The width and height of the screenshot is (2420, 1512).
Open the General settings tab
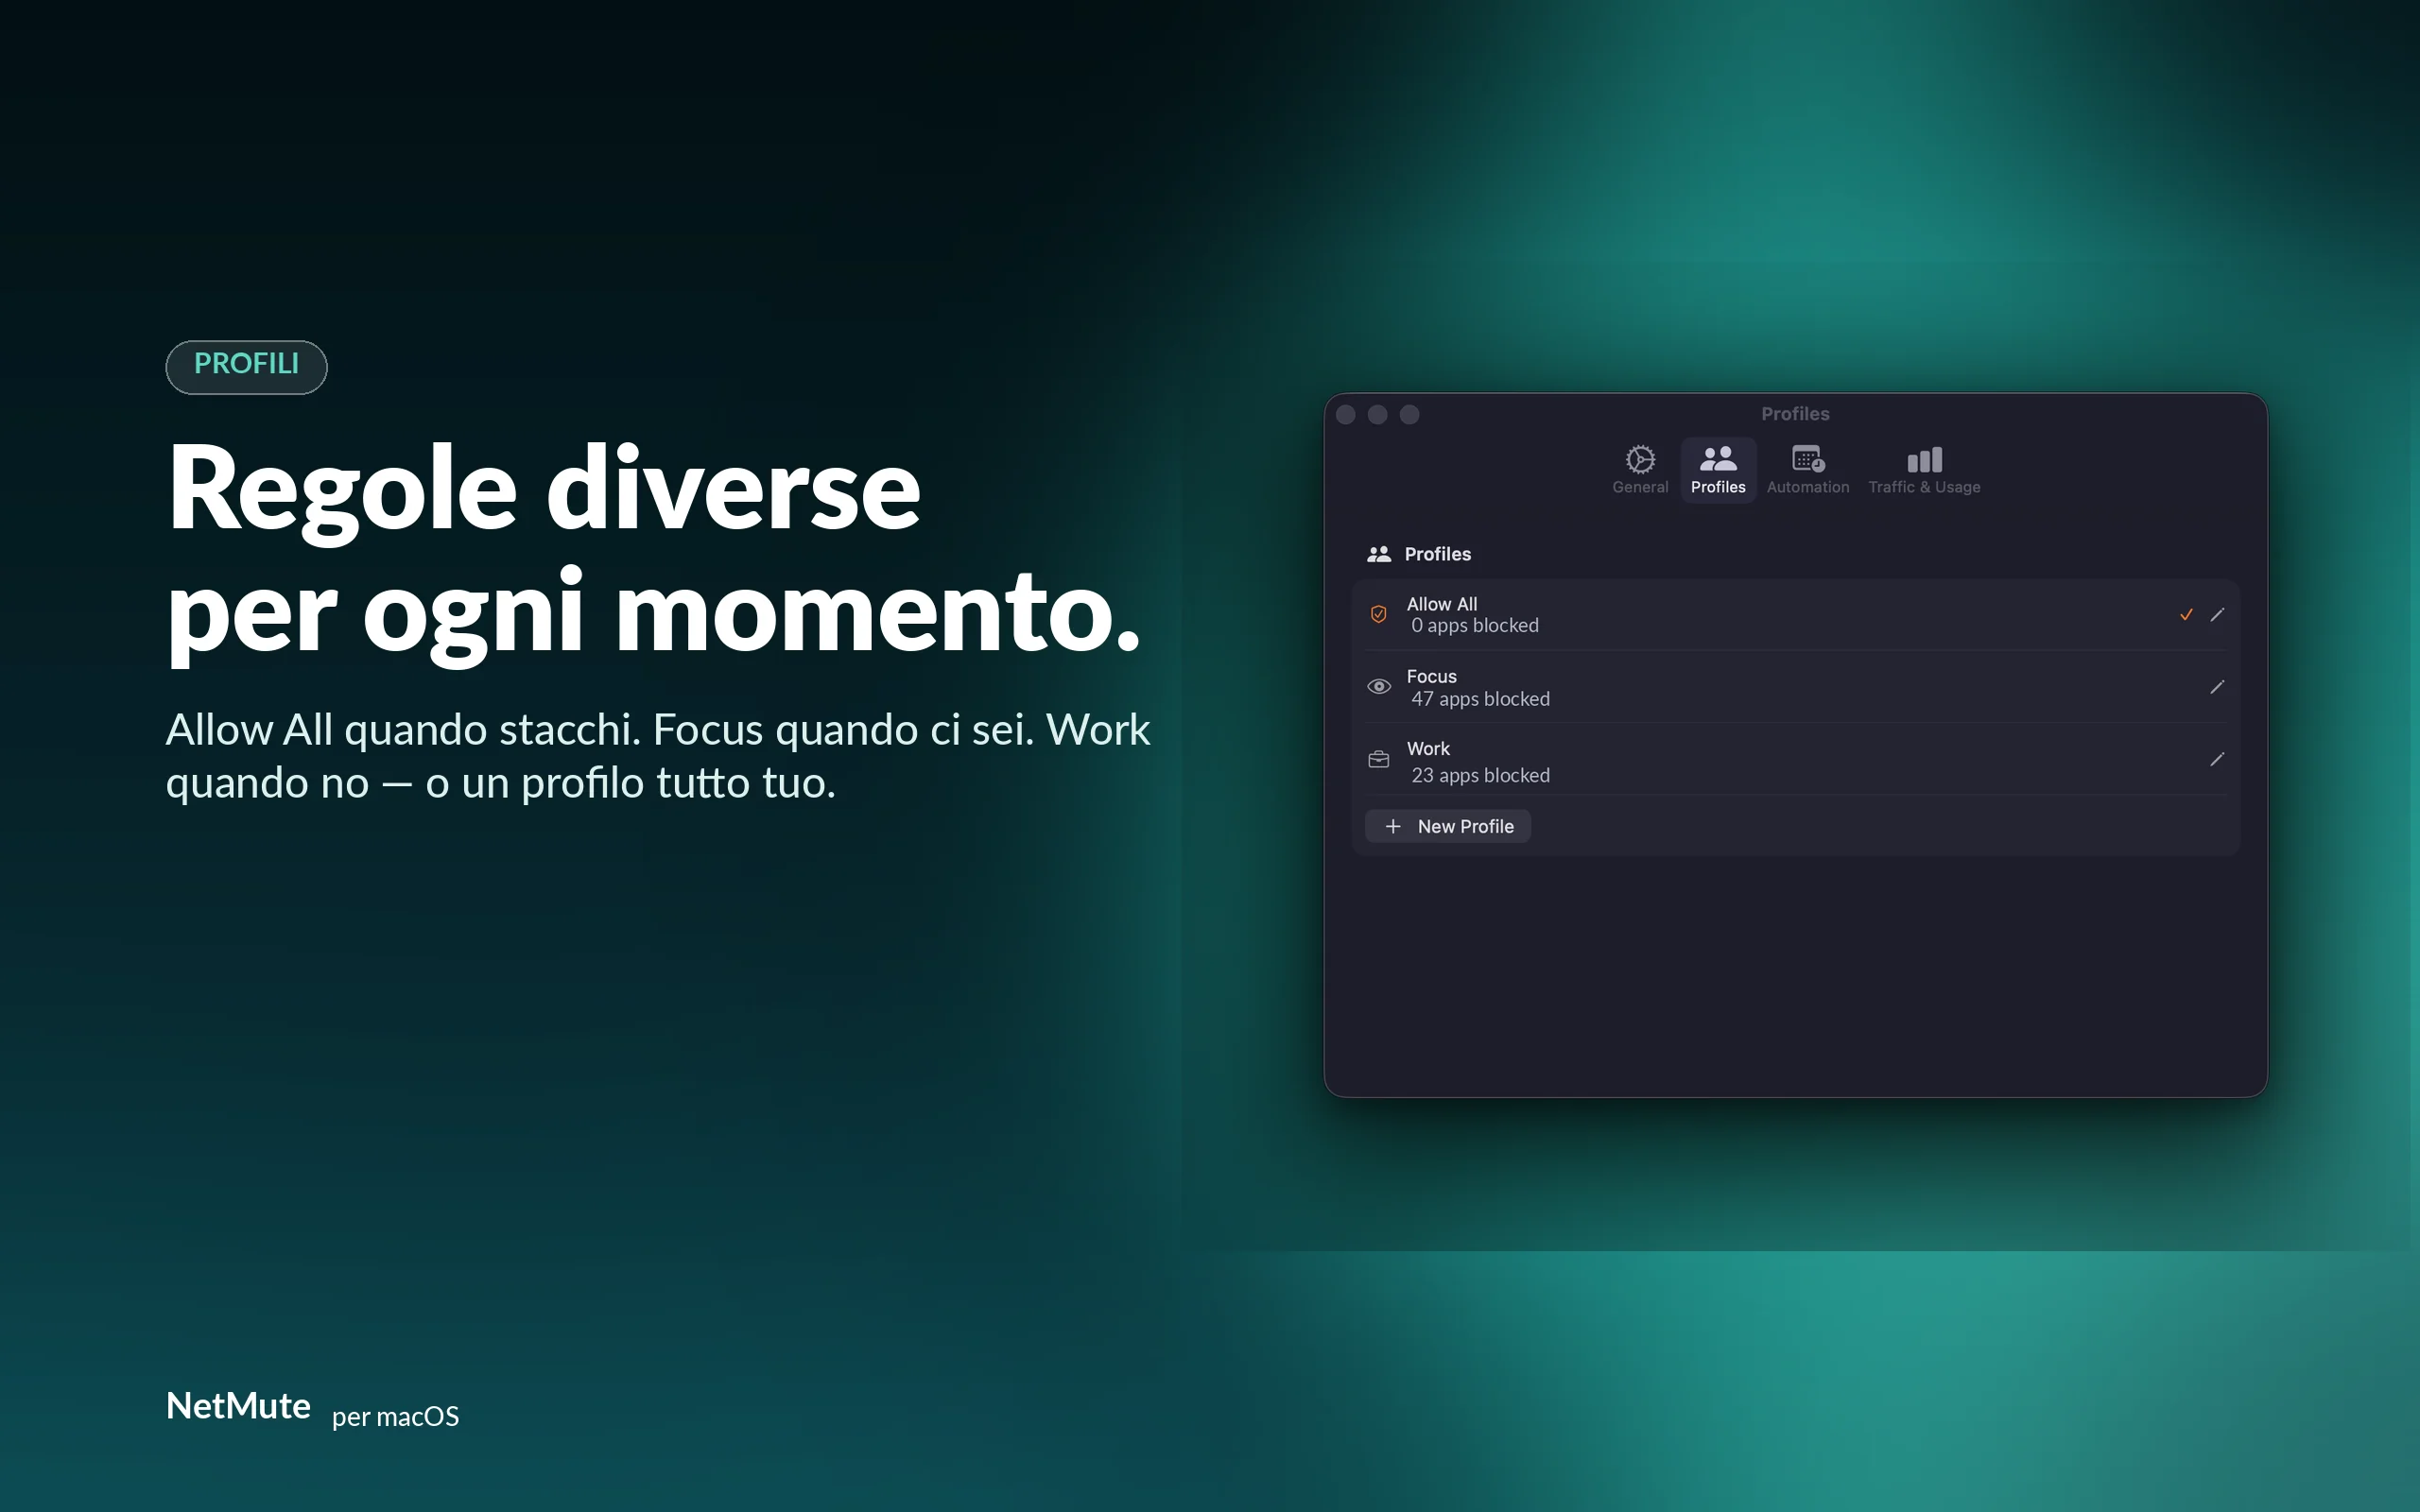(x=1640, y=470)
